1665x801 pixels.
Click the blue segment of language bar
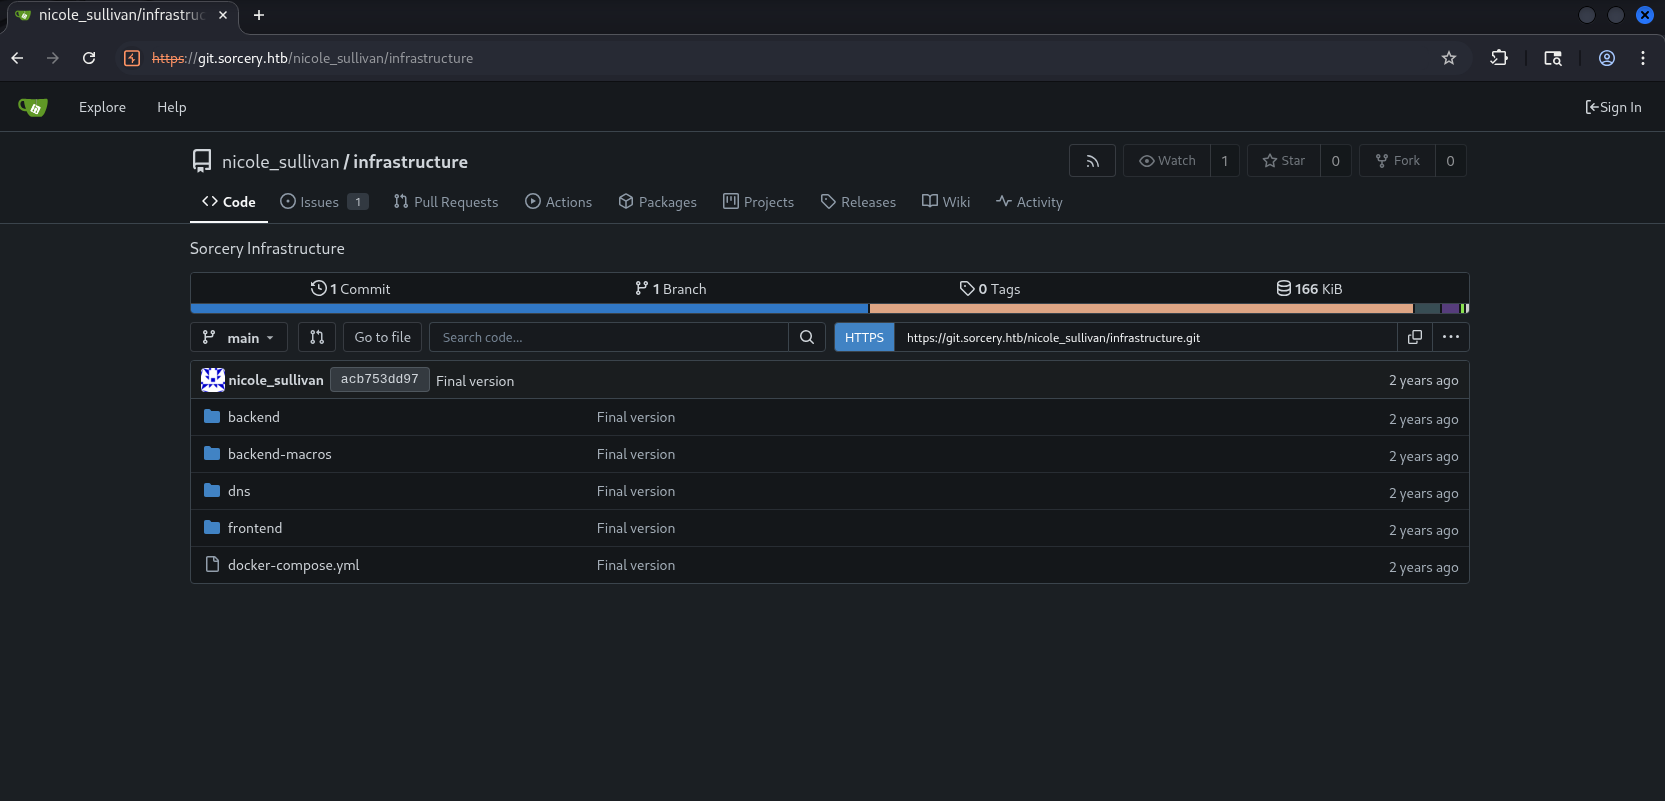529,309
